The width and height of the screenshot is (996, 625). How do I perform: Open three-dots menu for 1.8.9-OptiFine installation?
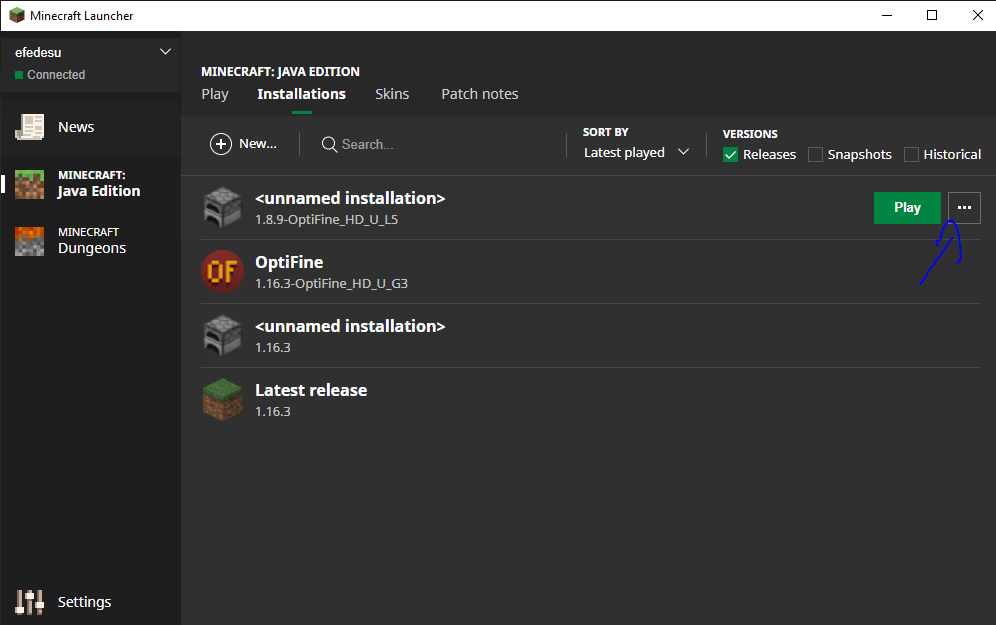point(964,208)
